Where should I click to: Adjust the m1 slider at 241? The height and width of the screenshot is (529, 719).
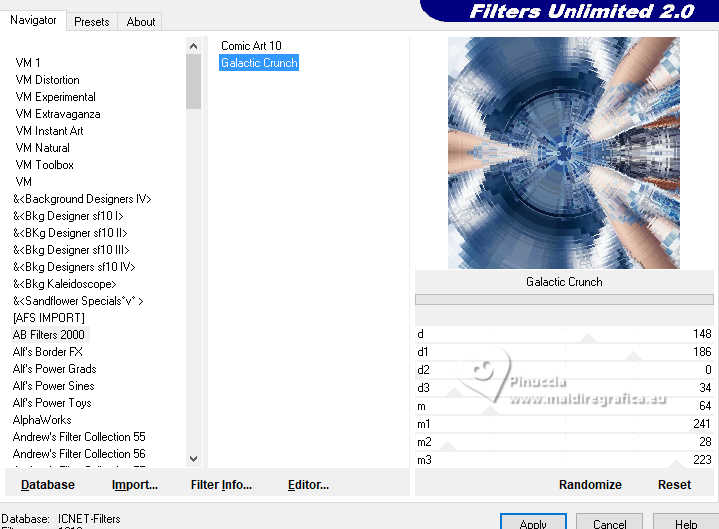click(564, 424)
